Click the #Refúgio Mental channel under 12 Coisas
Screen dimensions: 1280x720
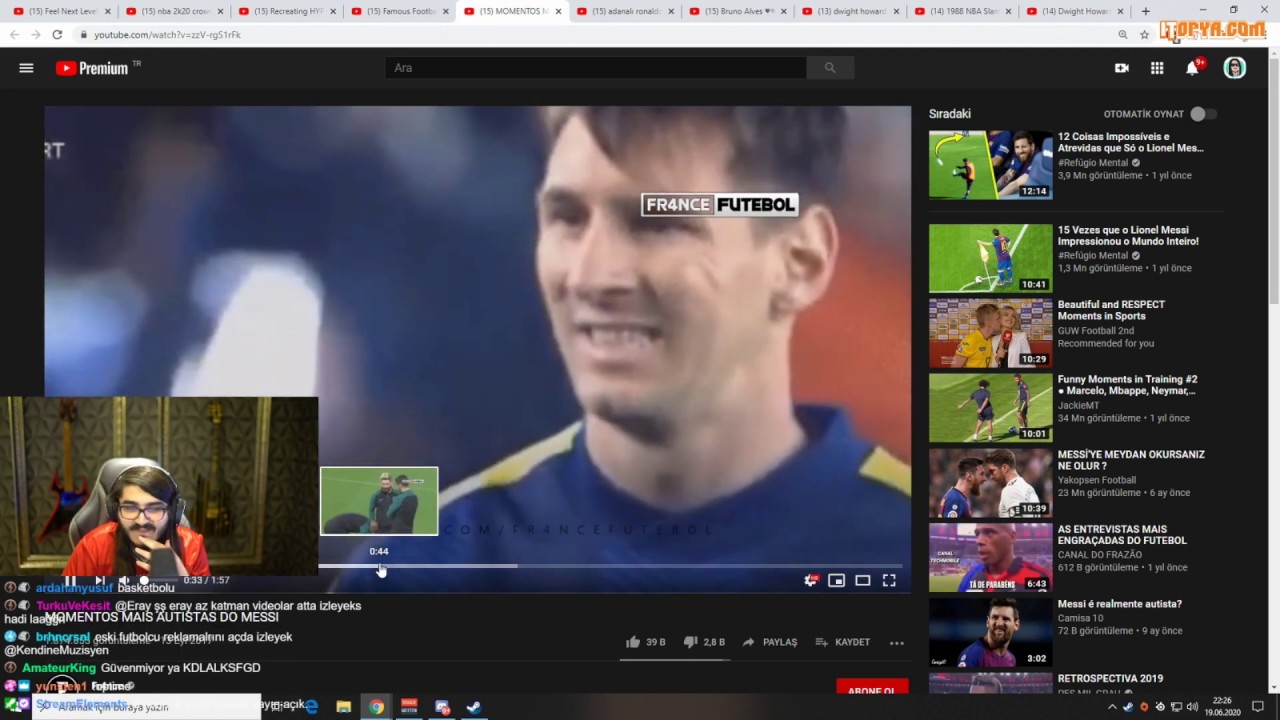click(x=1093, y=163)
